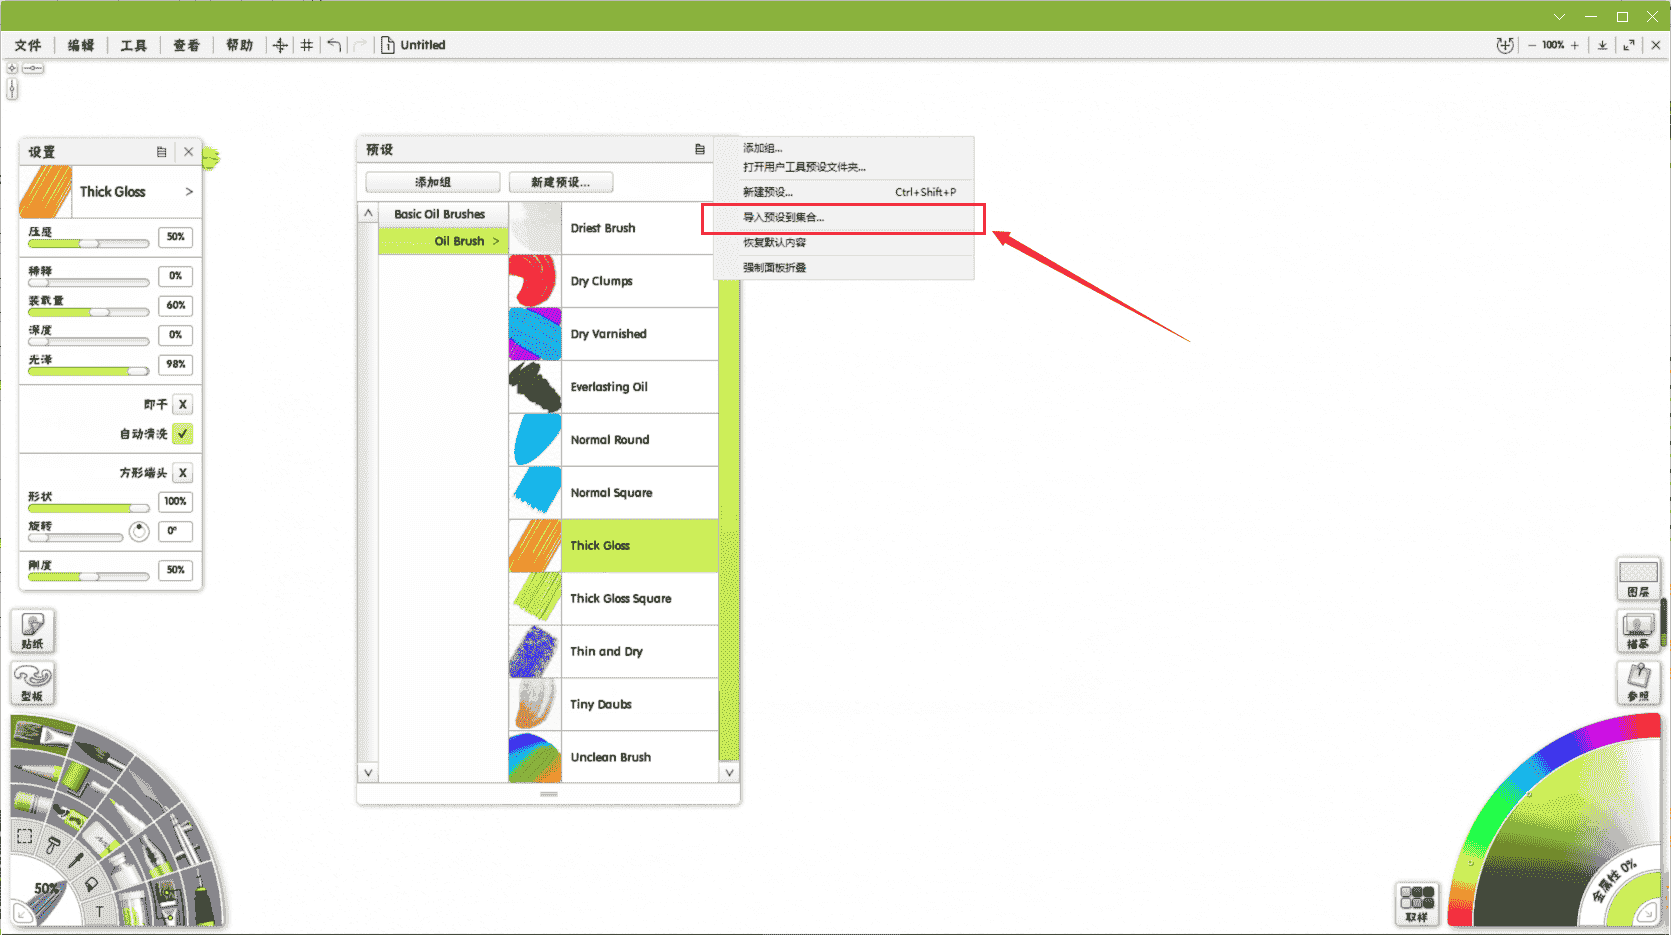Collapse the Basic Oil Brushes group arrow

click(368, 213)
